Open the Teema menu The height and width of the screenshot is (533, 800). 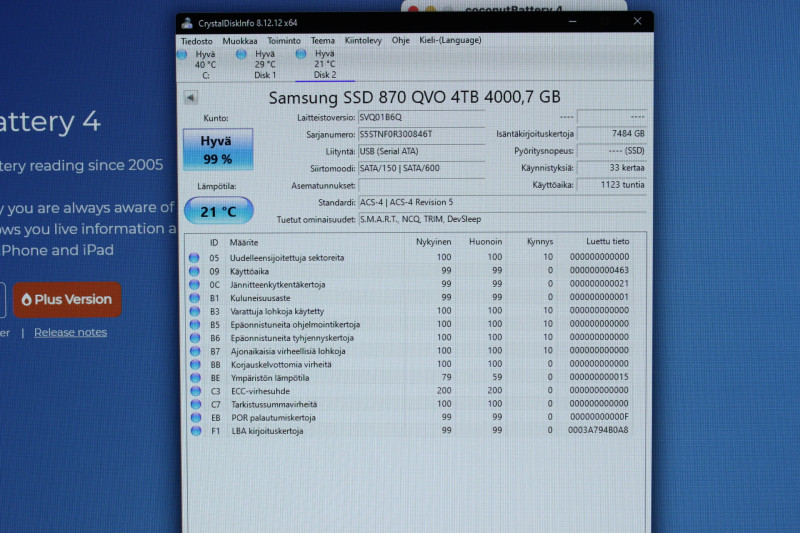[323, 40]
